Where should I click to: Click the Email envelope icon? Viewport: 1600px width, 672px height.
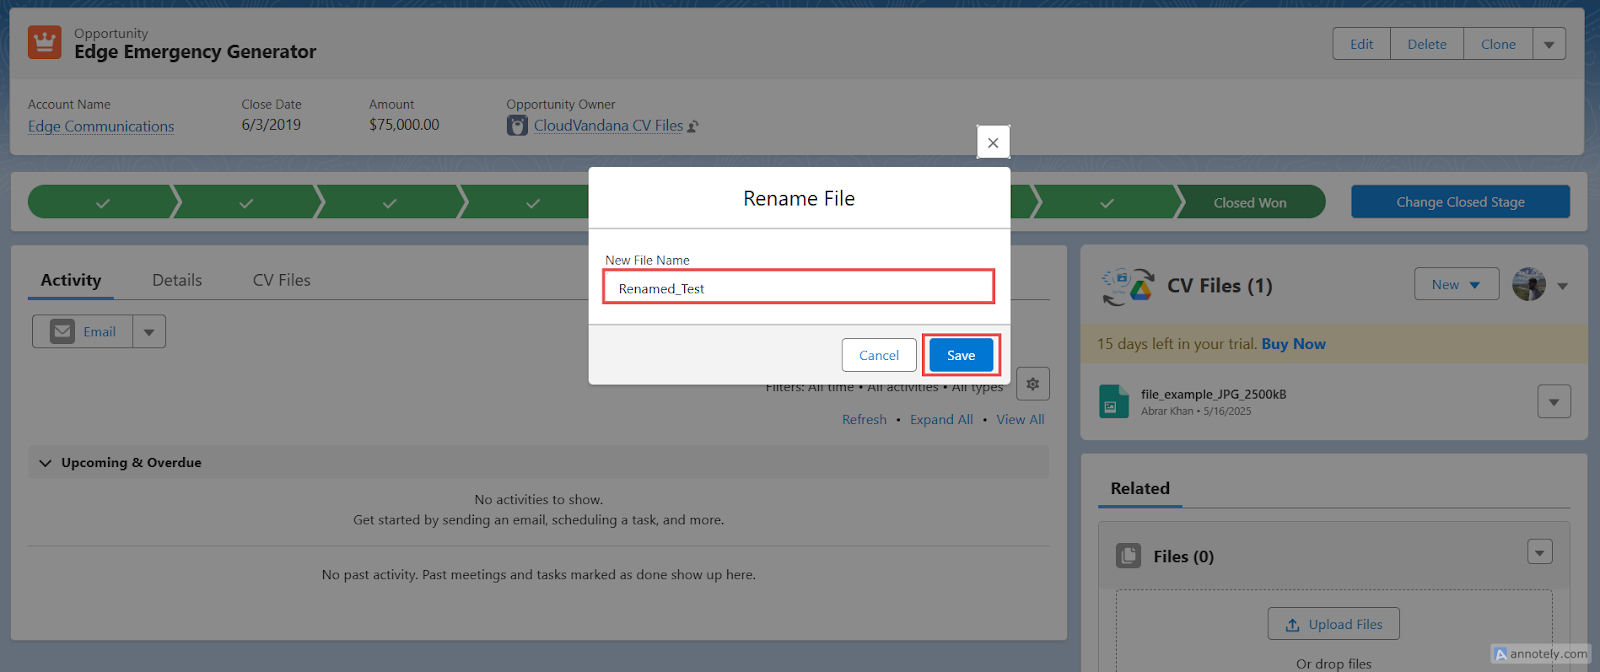point(63,331)
